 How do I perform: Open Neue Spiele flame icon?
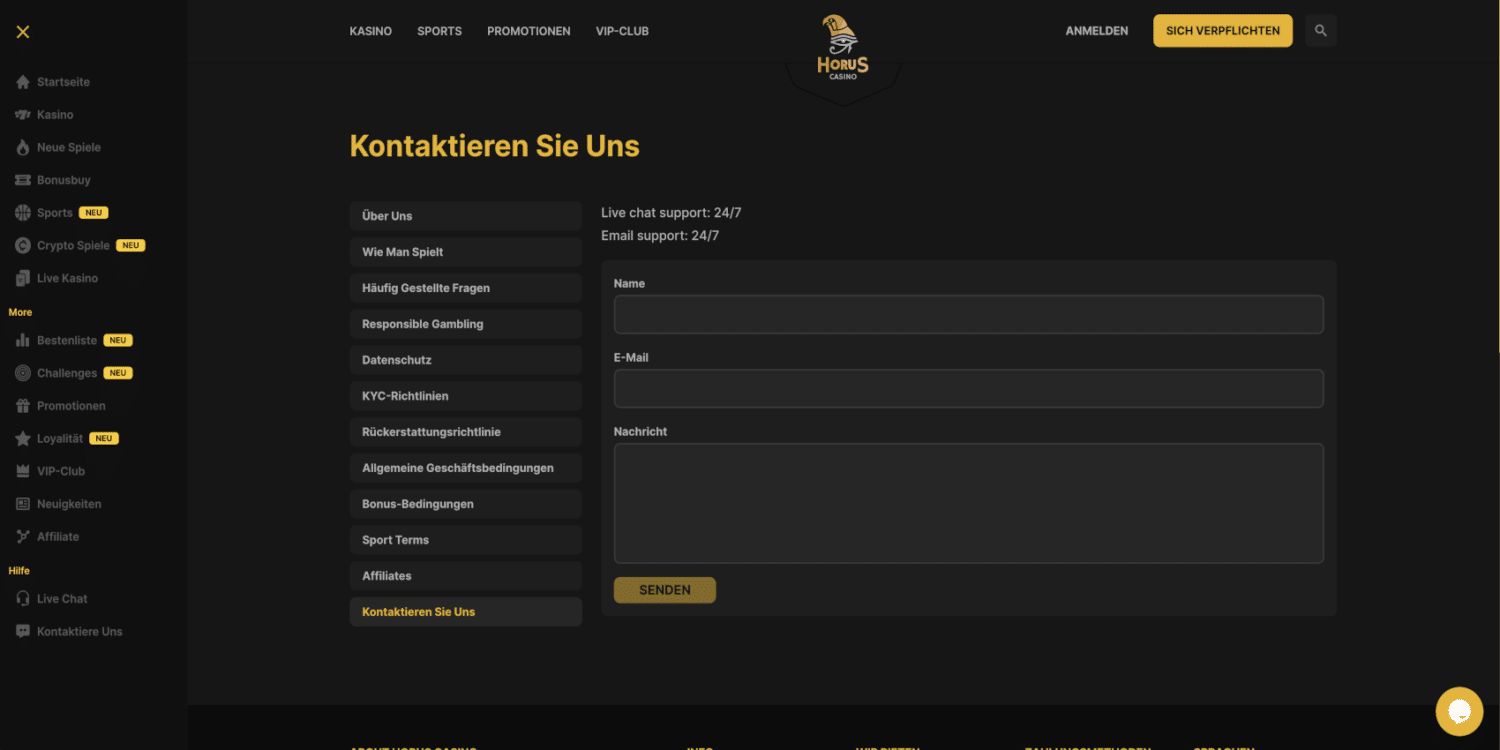point(23,147)
